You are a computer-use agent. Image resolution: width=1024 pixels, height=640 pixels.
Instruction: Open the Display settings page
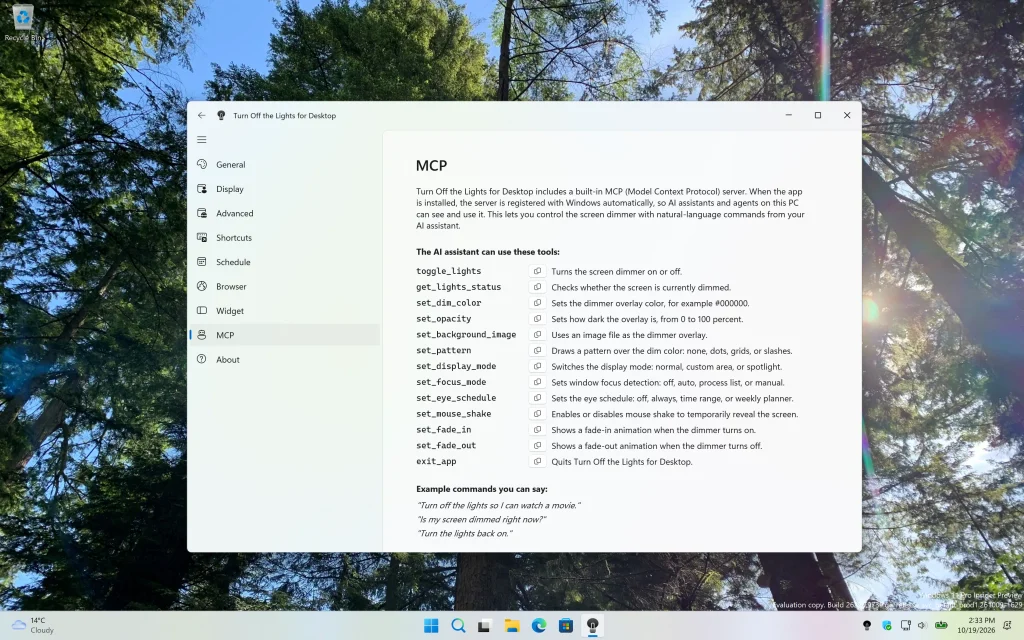(285, 189)
